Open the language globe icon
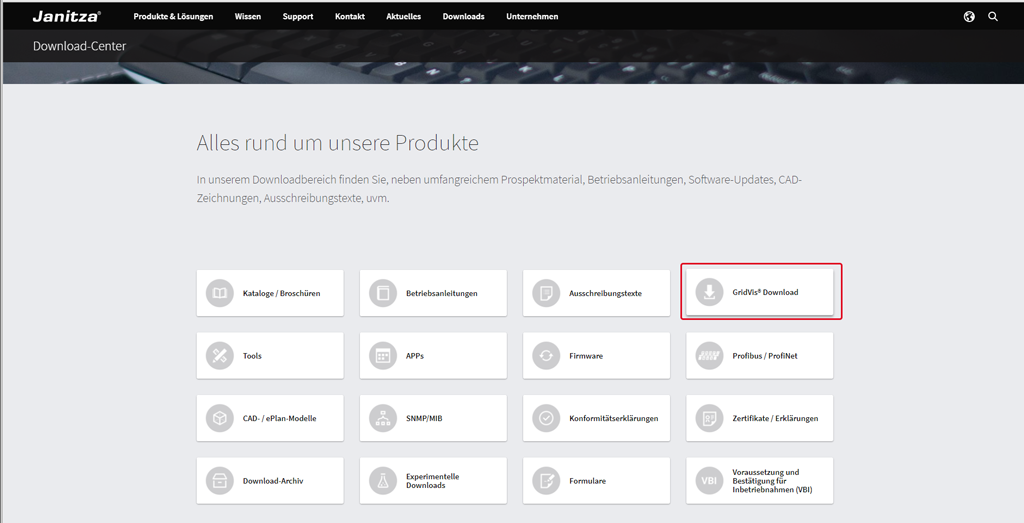 tap(969, 16)
